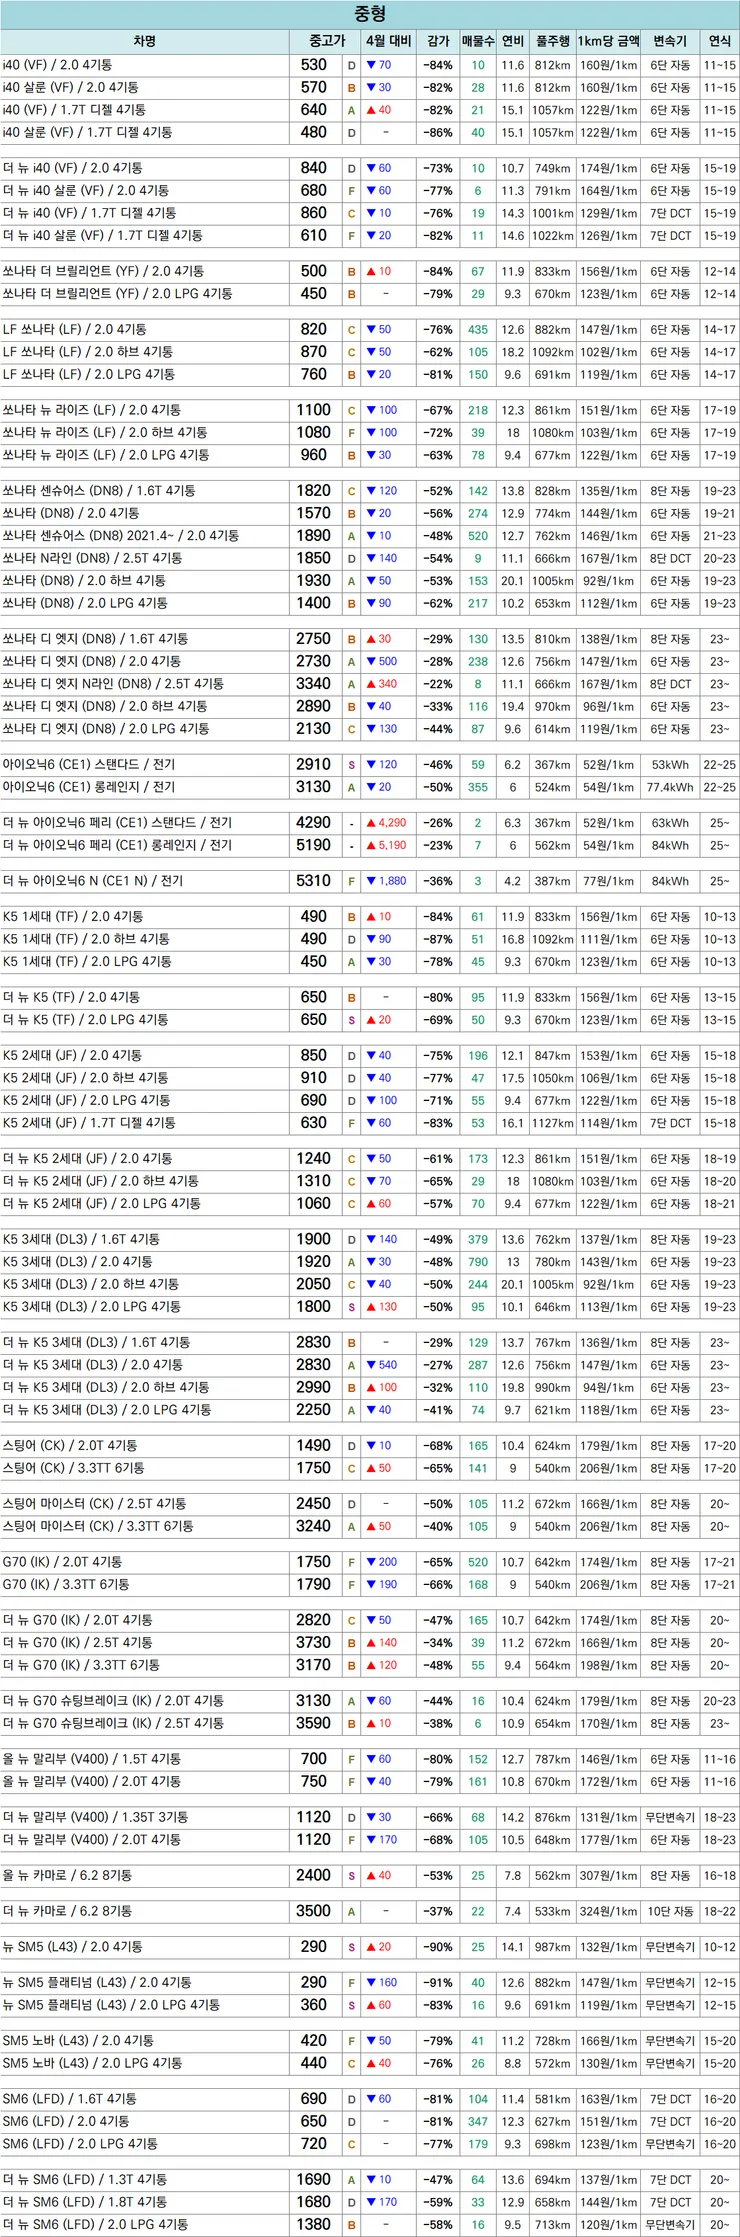Screen dimensions: 740x2237
Task: Select the "중고가" column header
Action: [x=326, y=41]
